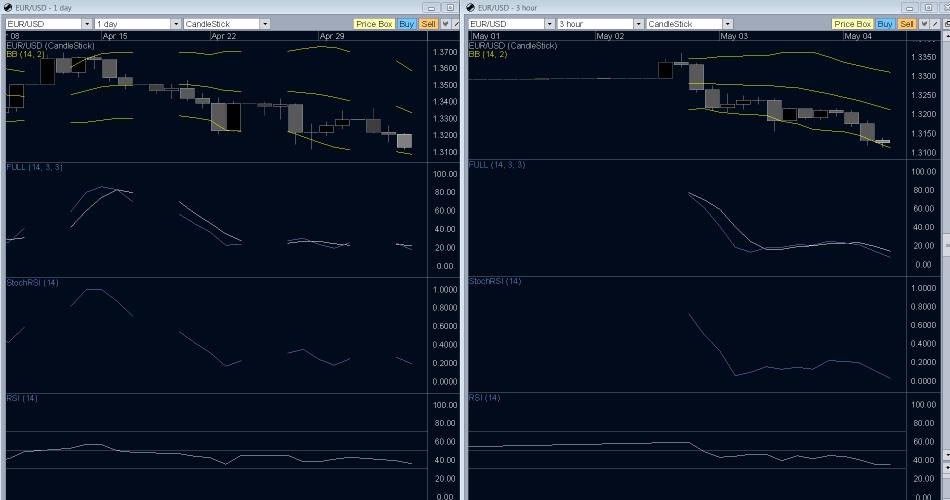This screenshot has width=950, height=500.
Task: Select the FULL (14, 3, 3) label in the 1 day chart
Action: coord(34,167)
